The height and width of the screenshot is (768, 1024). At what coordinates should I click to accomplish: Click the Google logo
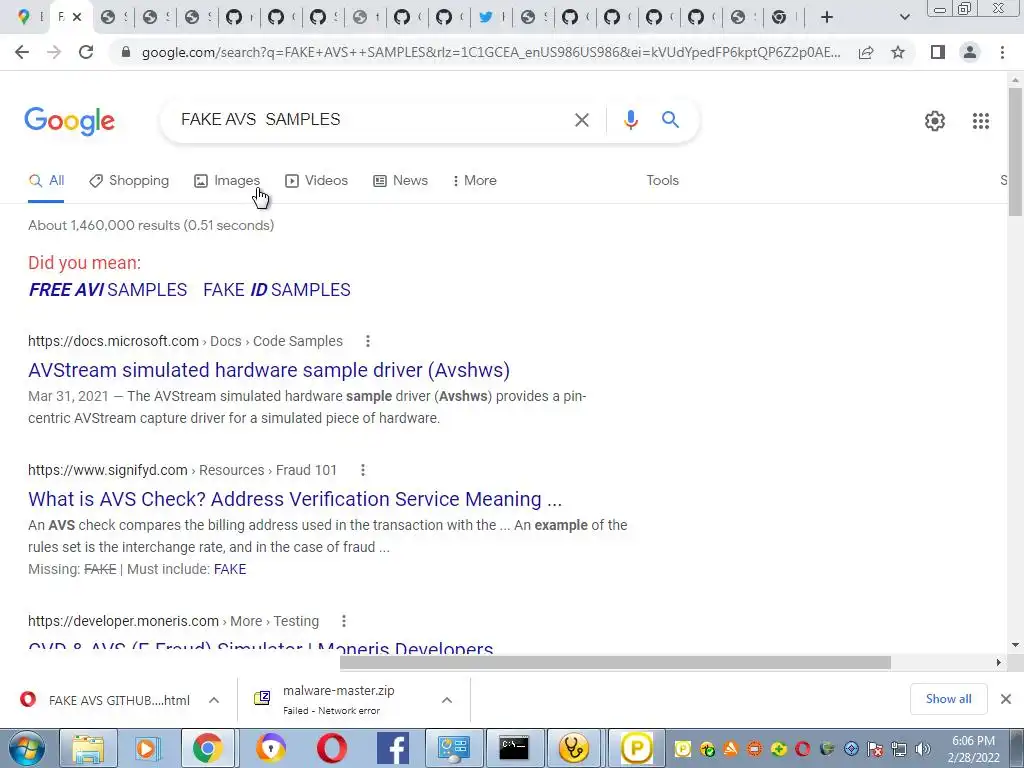(x=70, y=121)
